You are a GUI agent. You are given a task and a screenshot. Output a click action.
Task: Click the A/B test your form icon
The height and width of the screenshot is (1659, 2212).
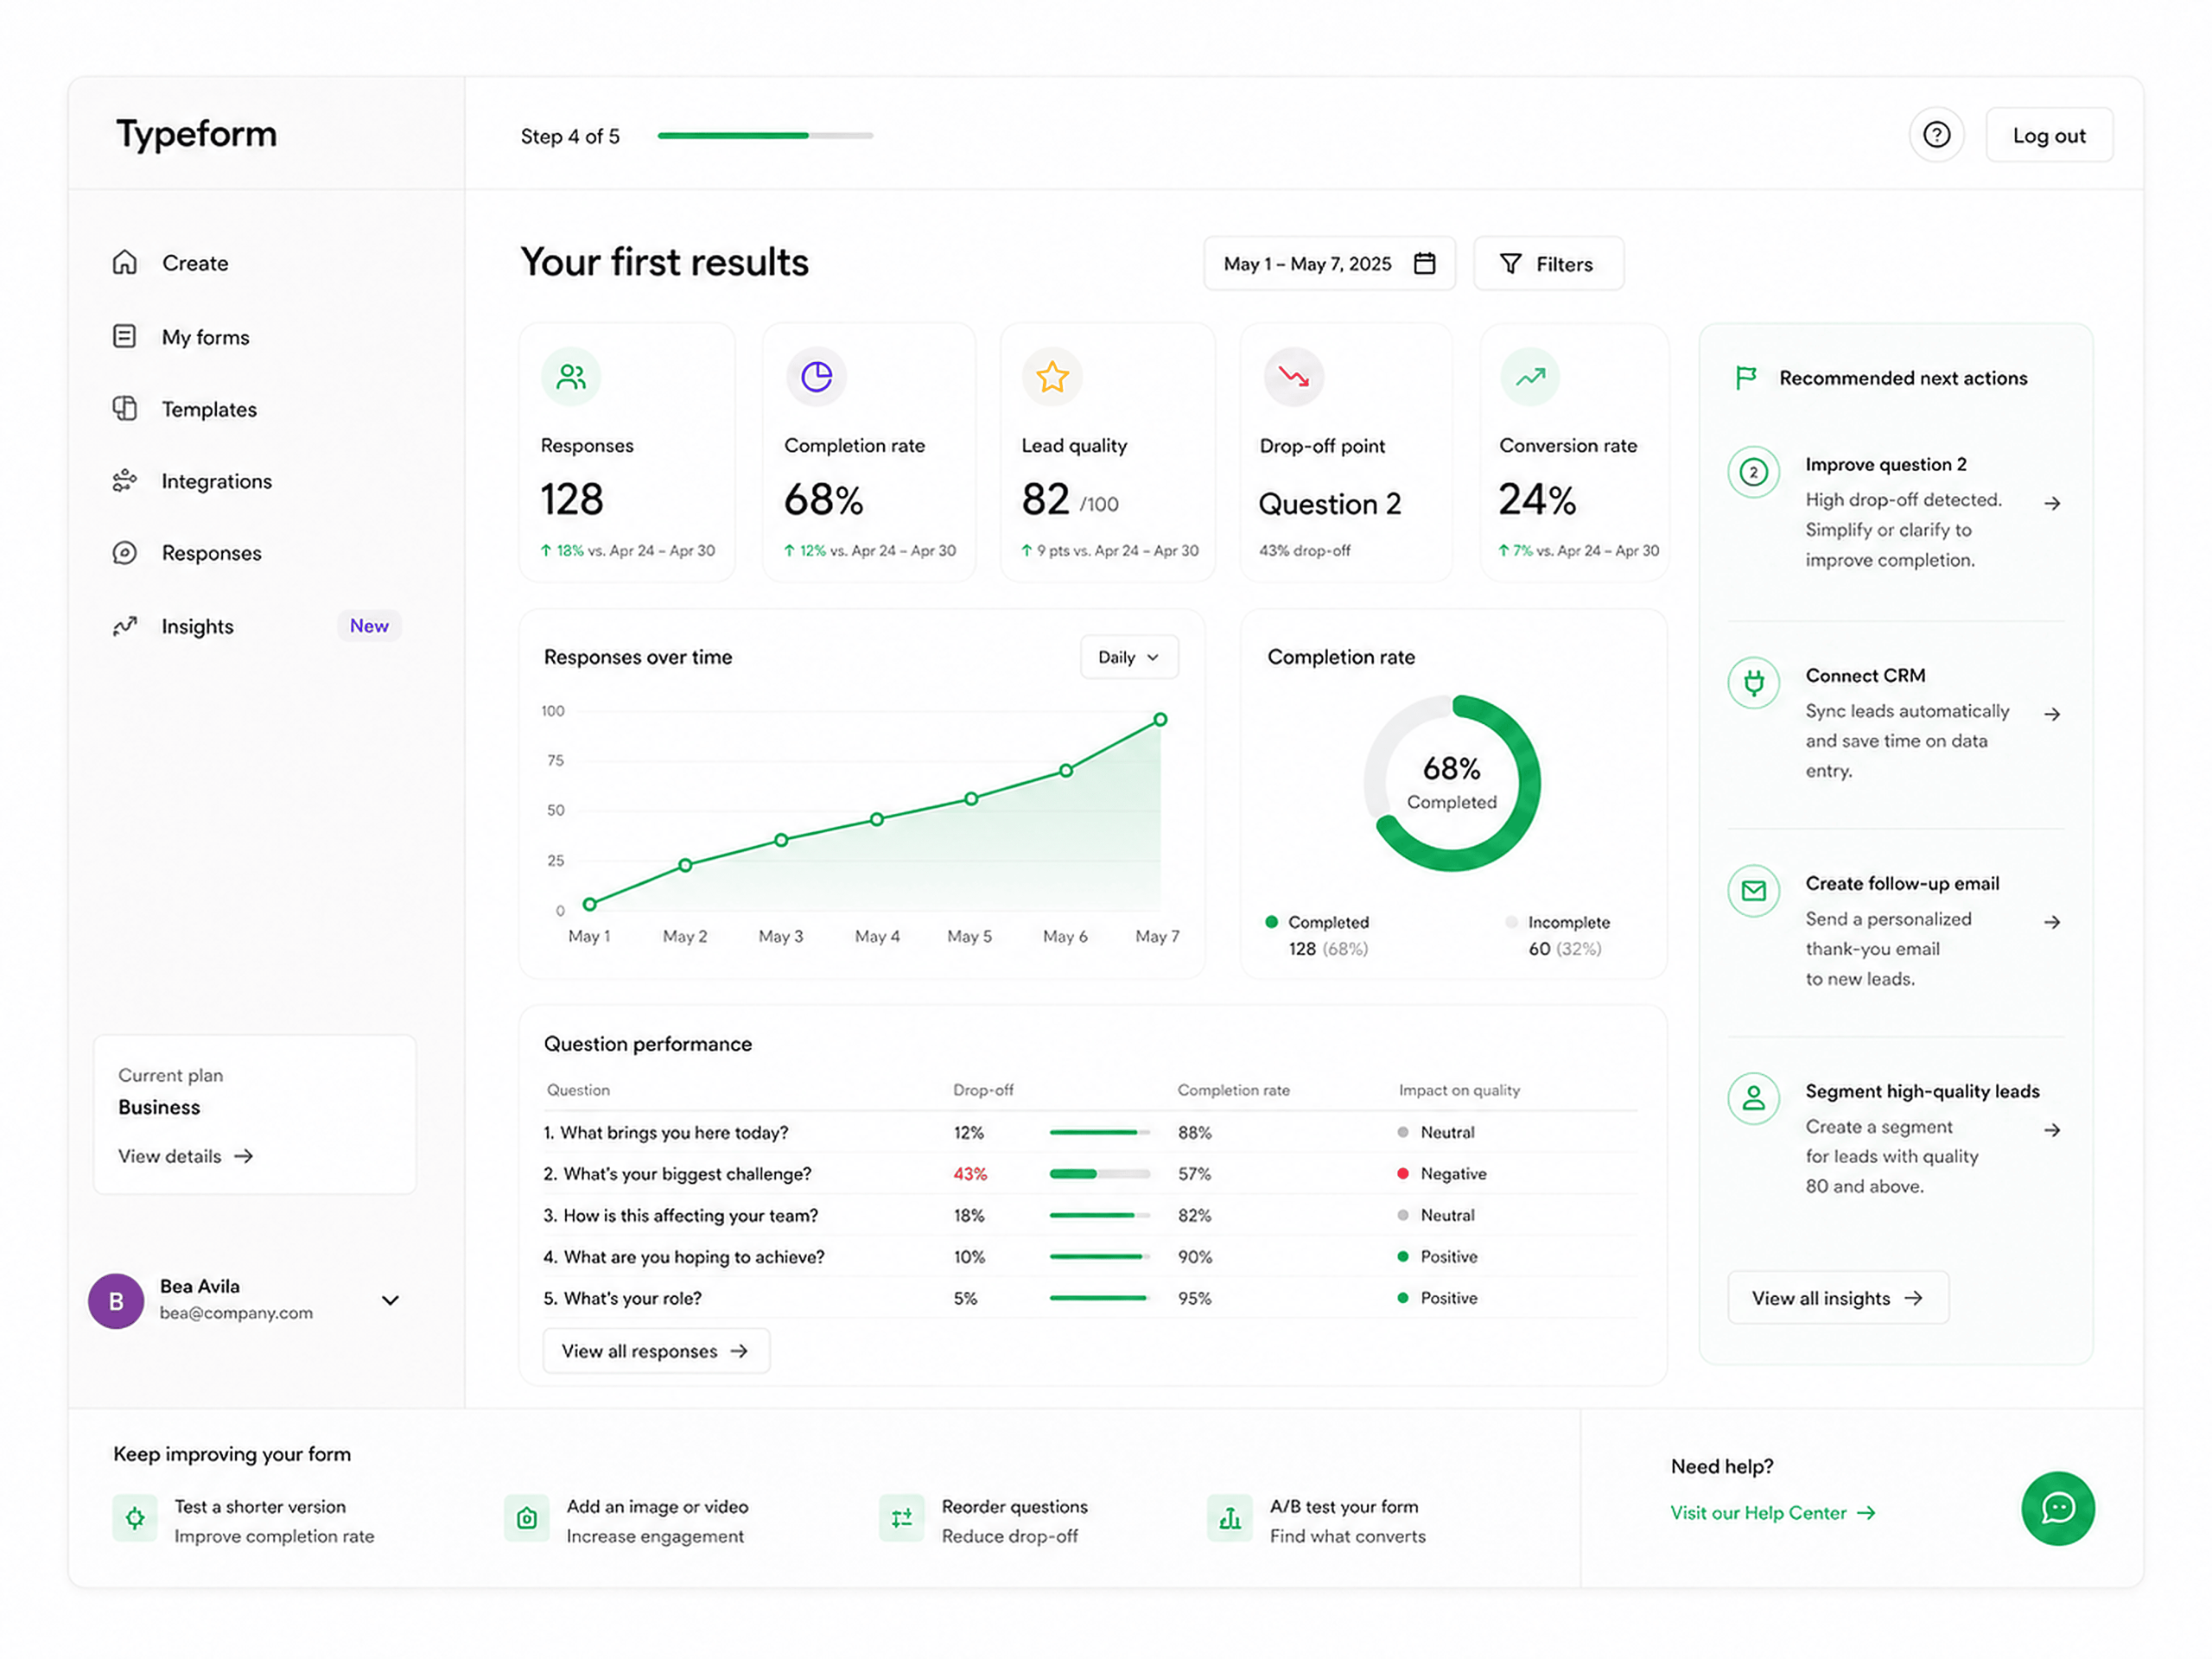click(x=1229, y=1518)
